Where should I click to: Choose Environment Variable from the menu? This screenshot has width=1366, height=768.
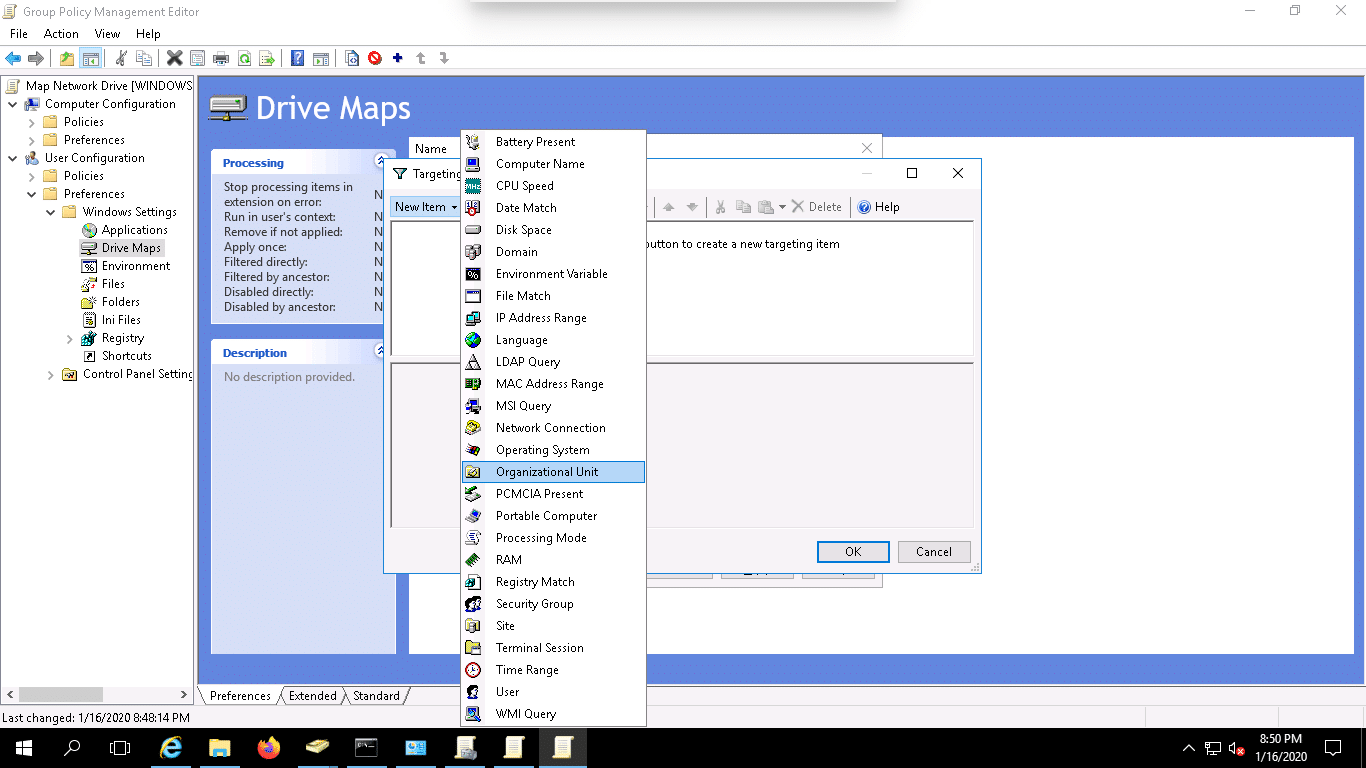(x=553, y=274)
